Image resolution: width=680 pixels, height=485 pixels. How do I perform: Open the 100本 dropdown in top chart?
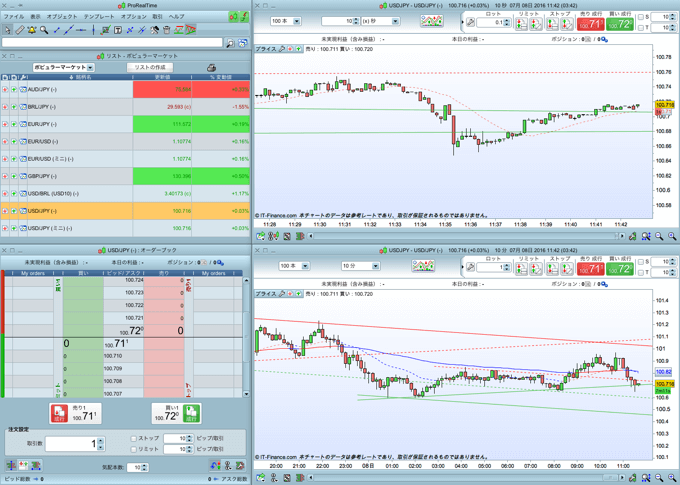click(285, 21)
